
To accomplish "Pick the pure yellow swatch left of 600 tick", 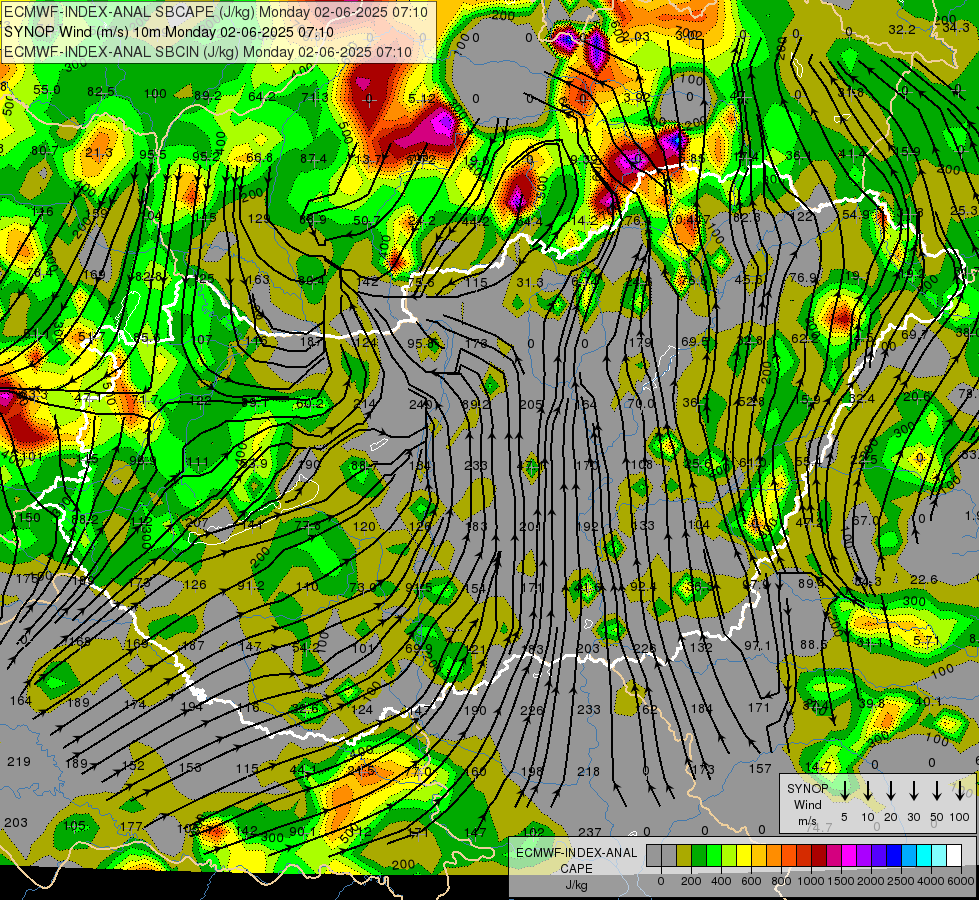I will (x=744, y=855).
